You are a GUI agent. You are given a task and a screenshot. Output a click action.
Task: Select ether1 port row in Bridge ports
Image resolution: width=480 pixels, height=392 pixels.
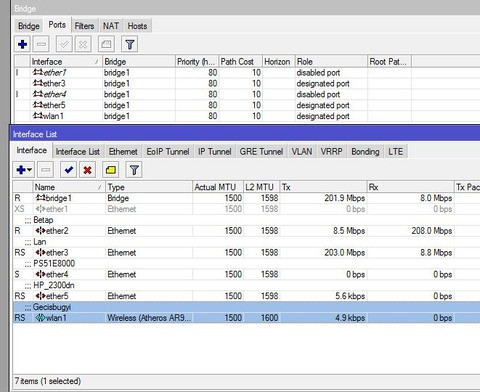coord(247,73)
